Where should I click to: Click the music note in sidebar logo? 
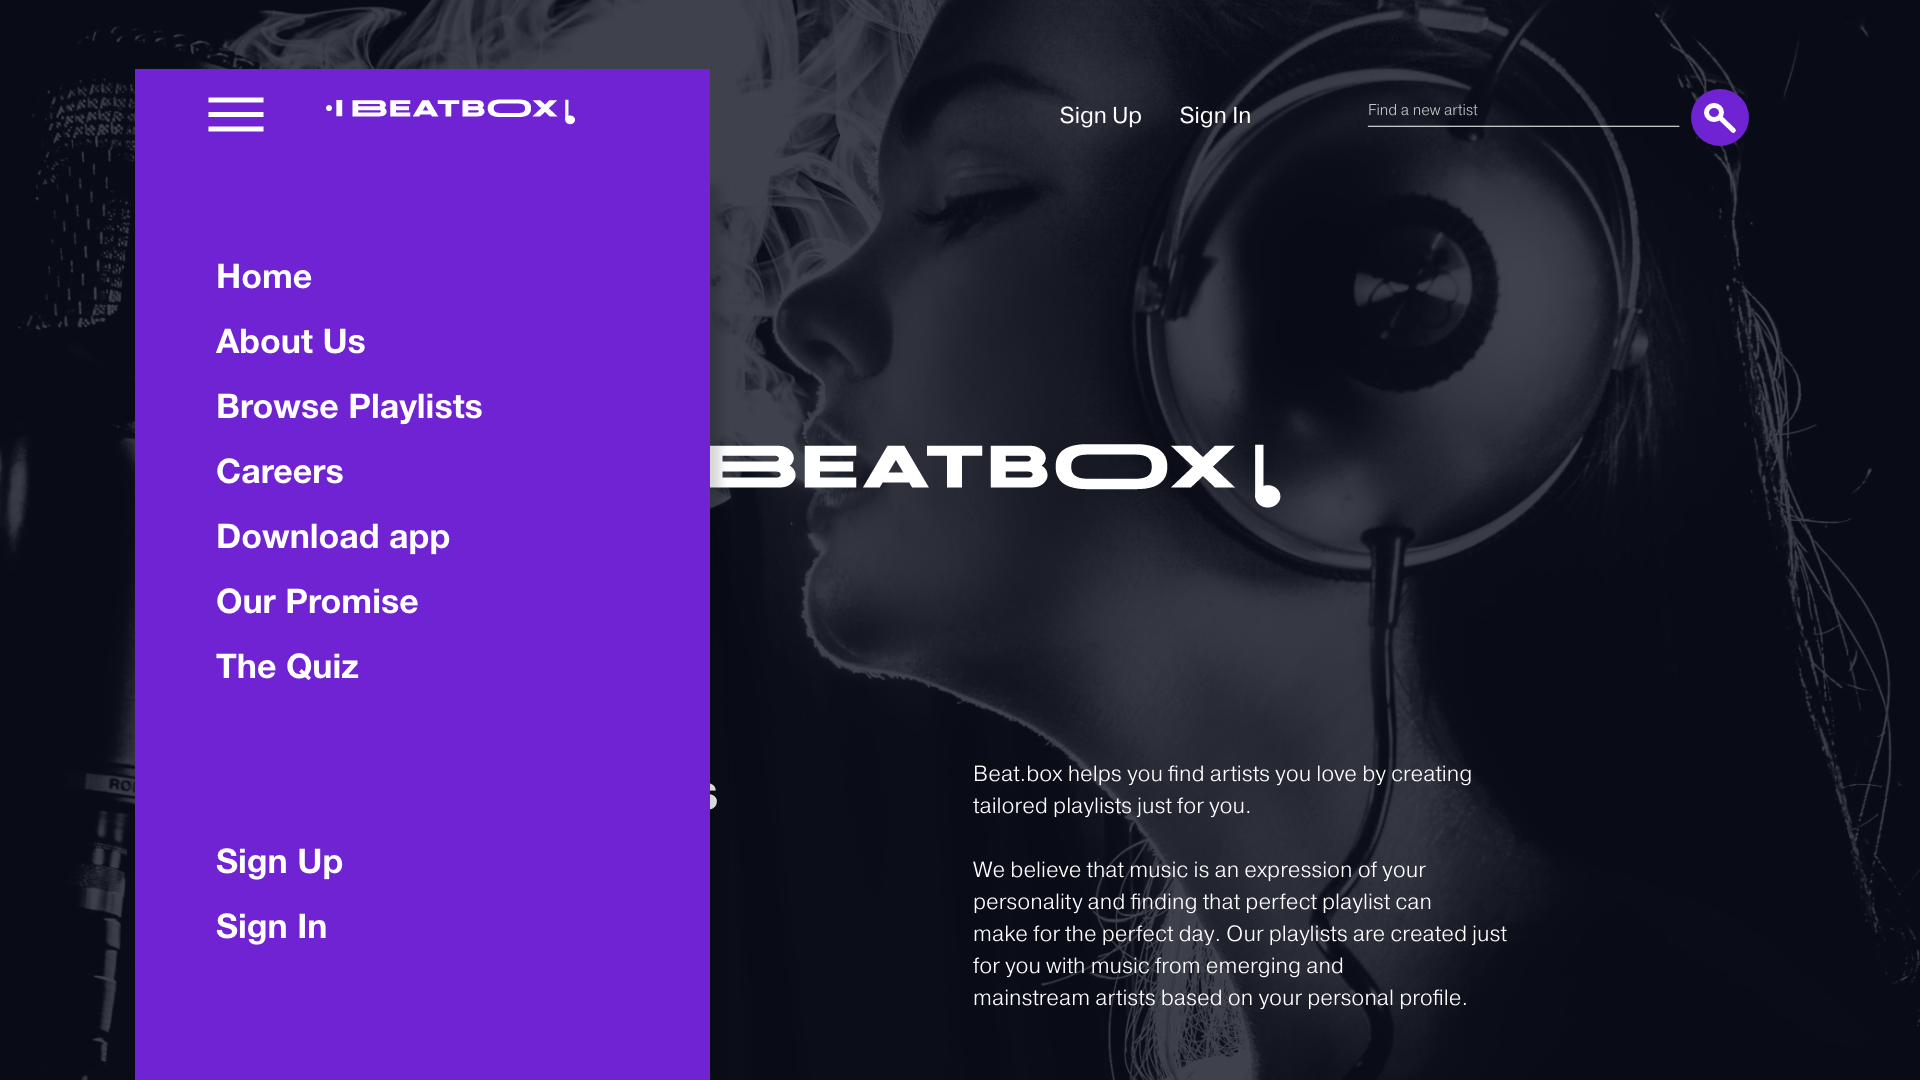(569, 112)
